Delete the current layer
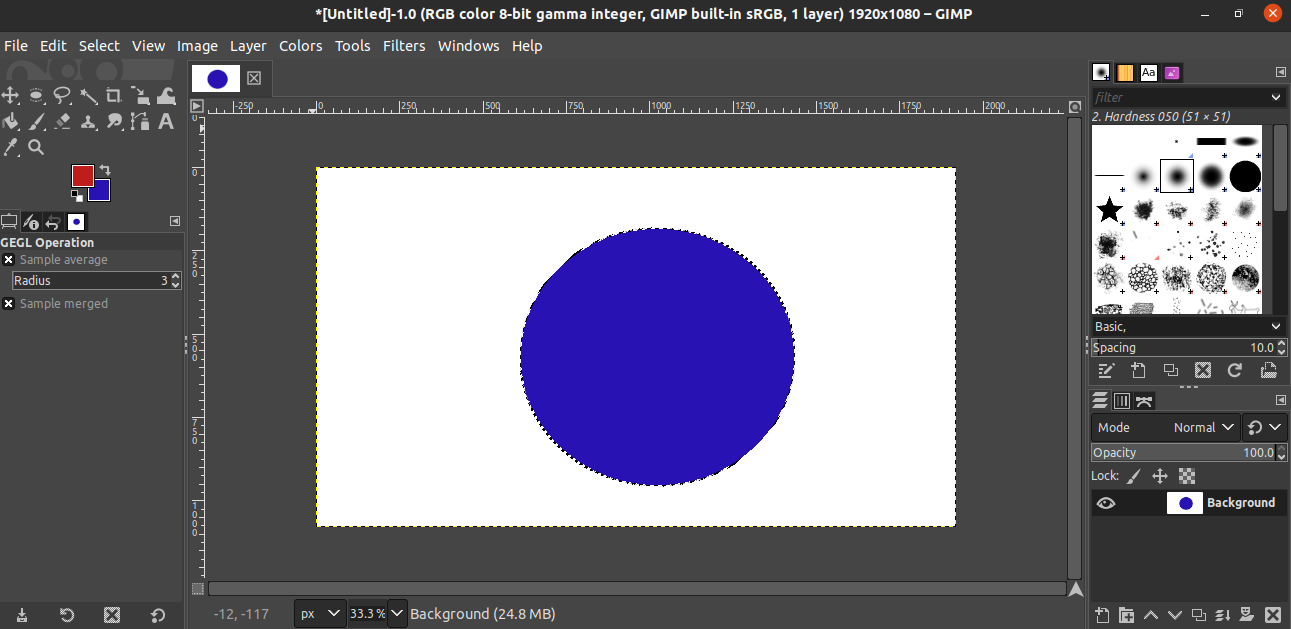This screenshot has width=1291, height=629. pyautogui.click(x=1272, y=614)
